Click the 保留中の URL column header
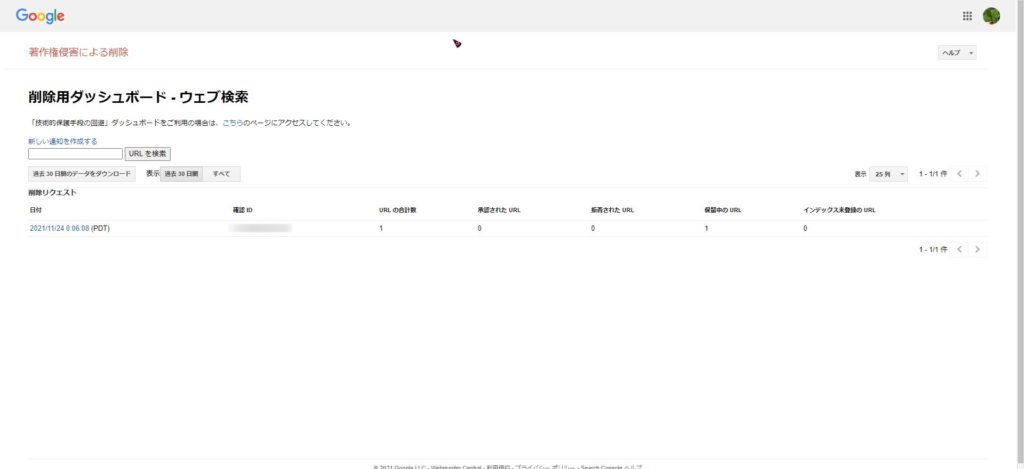The width and height of the screenshot is (1024, 469). point(722,210)
